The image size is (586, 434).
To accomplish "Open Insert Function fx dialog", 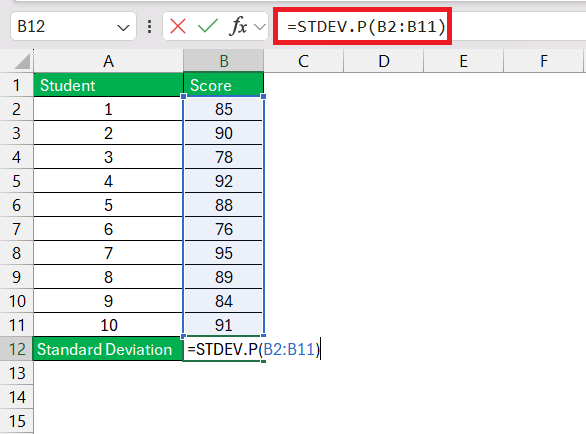I will 238,26.
